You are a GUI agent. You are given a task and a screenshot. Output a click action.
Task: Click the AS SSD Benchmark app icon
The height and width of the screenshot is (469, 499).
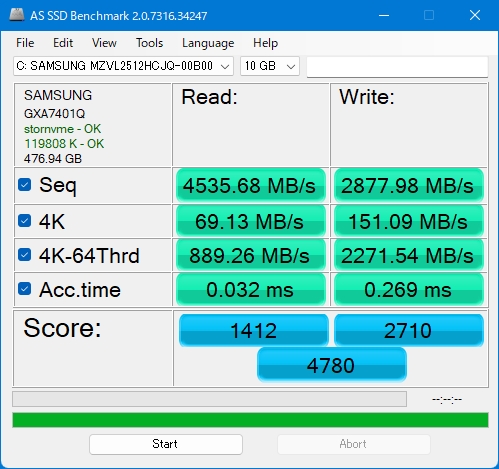(x=17, y=15)
